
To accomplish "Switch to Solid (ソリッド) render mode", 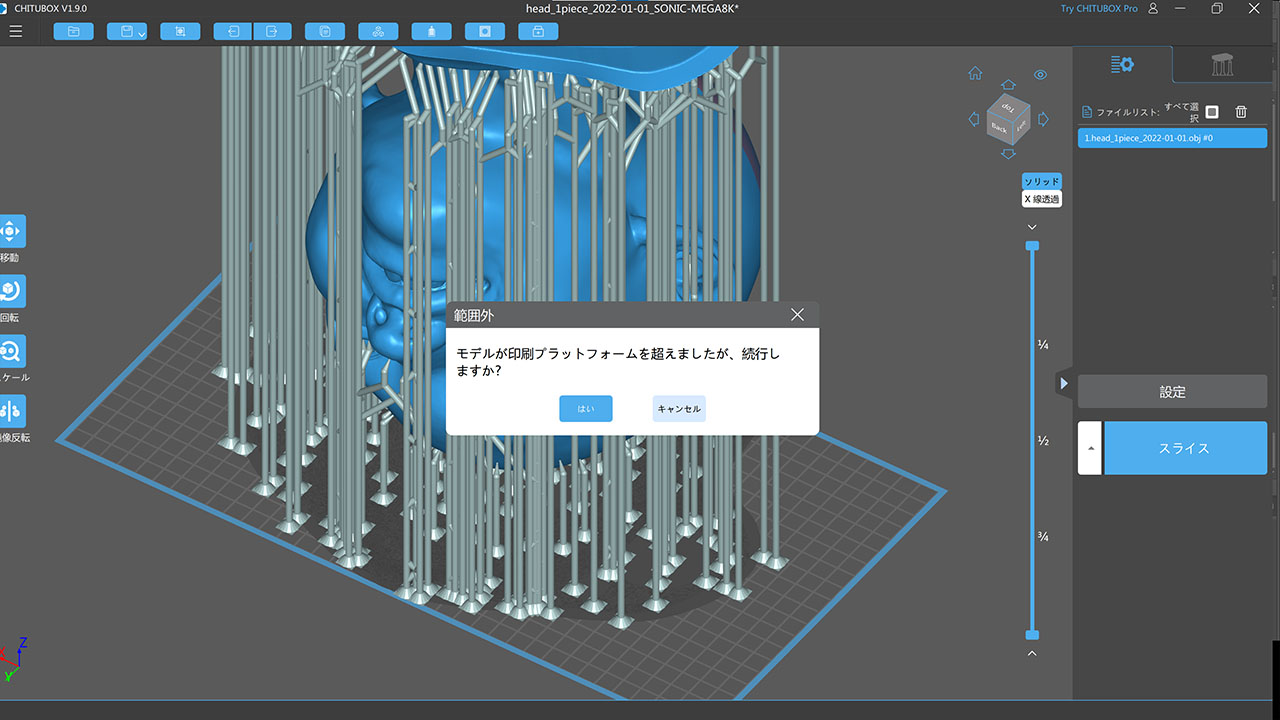I will (1041, 181).
